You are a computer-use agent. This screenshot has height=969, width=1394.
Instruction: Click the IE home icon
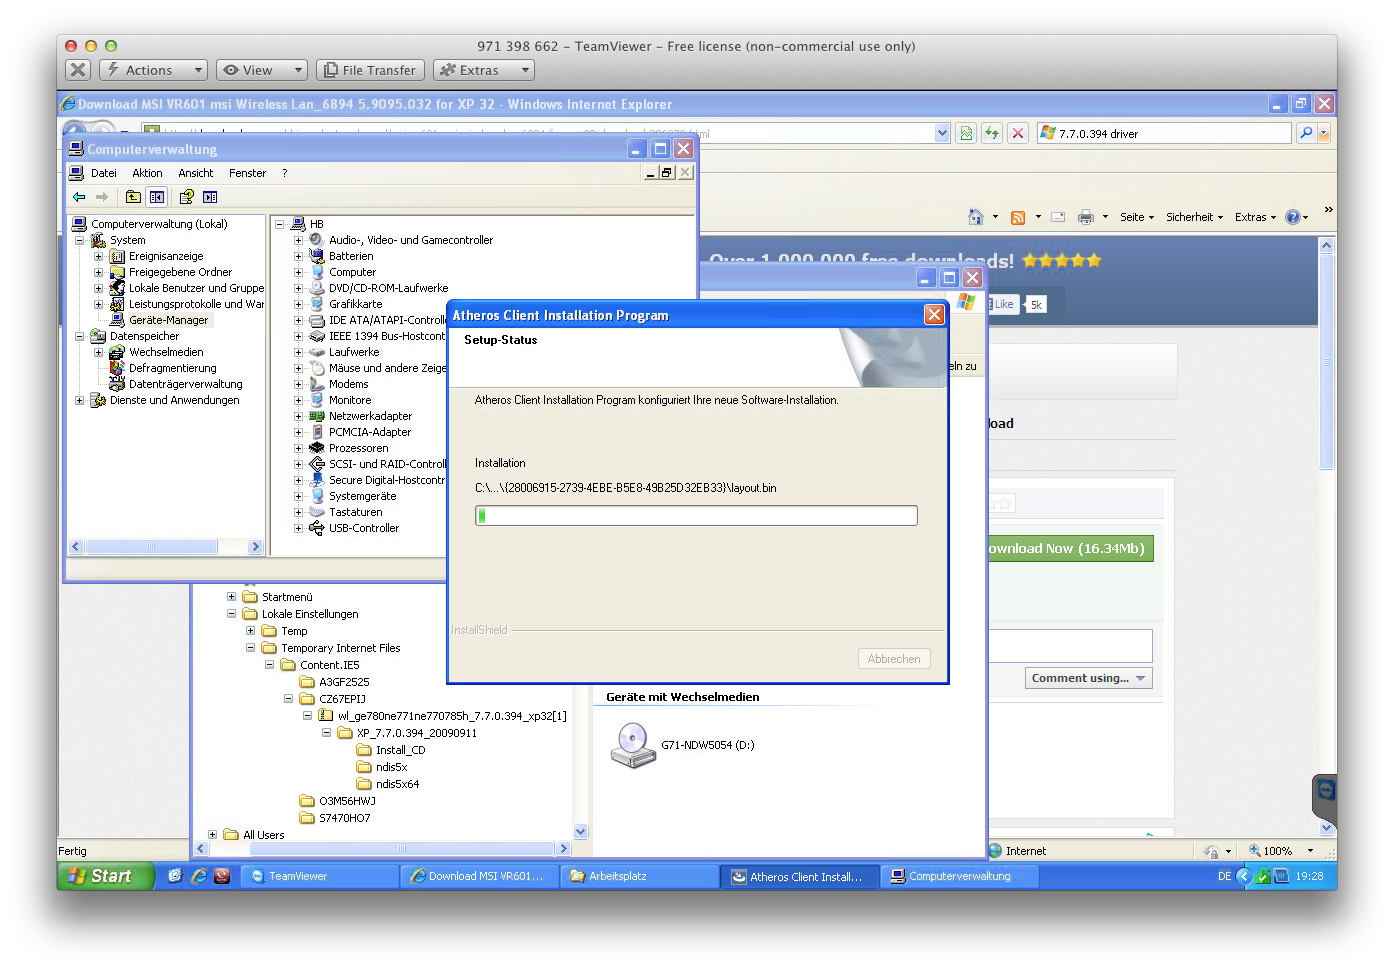976,217
